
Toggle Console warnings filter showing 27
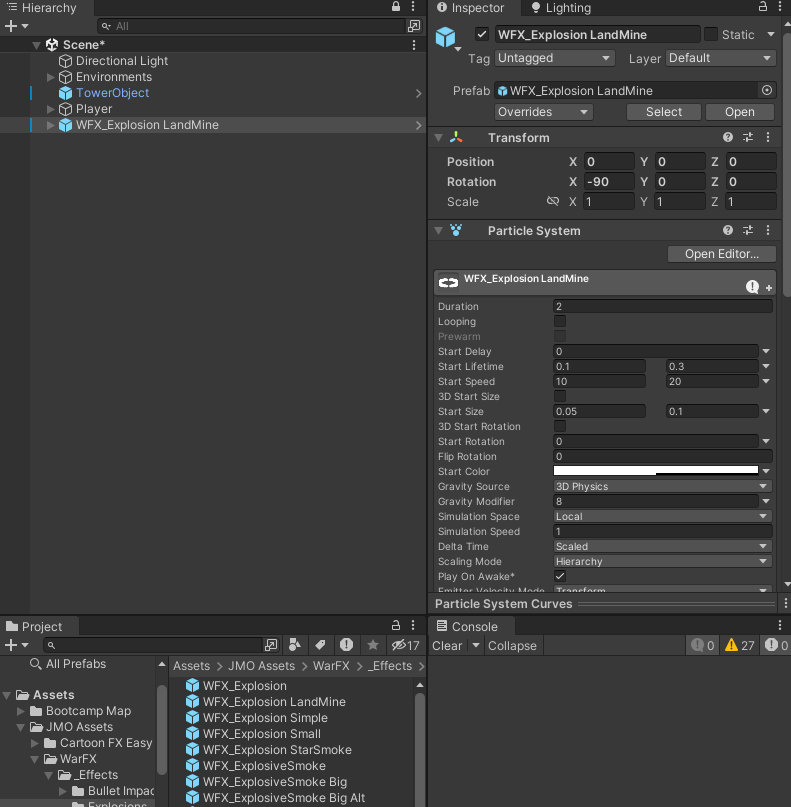(740, 645)
